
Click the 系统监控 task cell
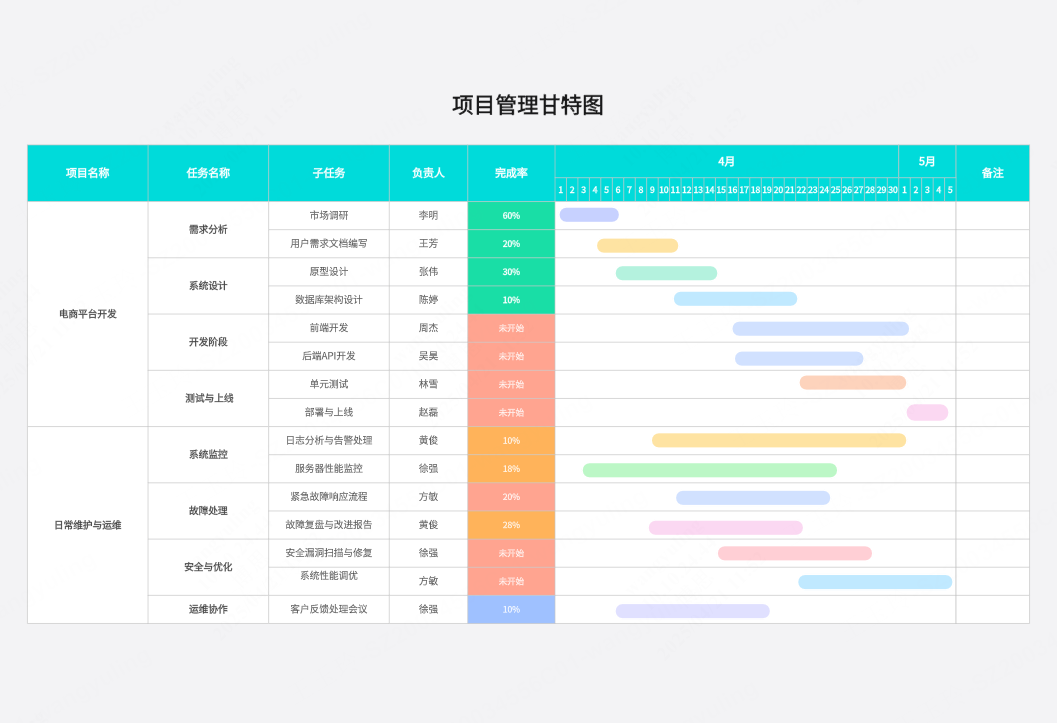click(x=208, y=455)
